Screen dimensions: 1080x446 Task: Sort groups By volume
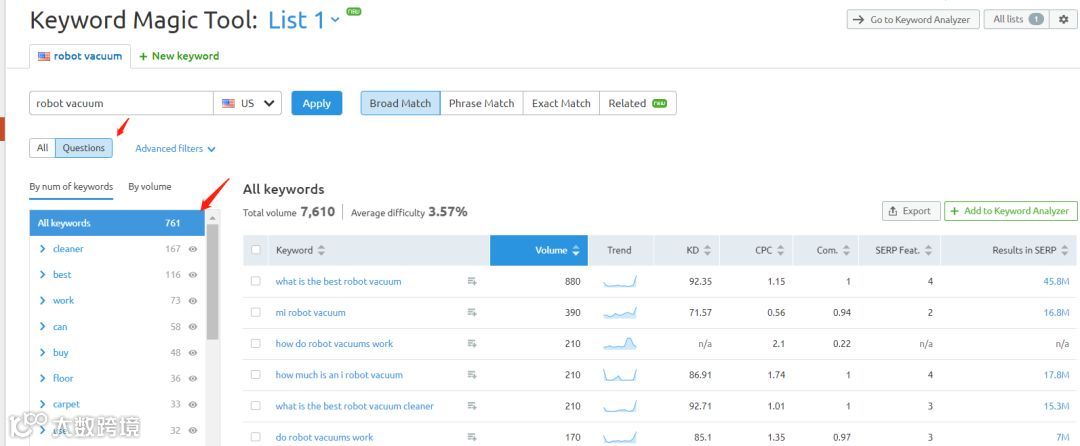point(149,187)
